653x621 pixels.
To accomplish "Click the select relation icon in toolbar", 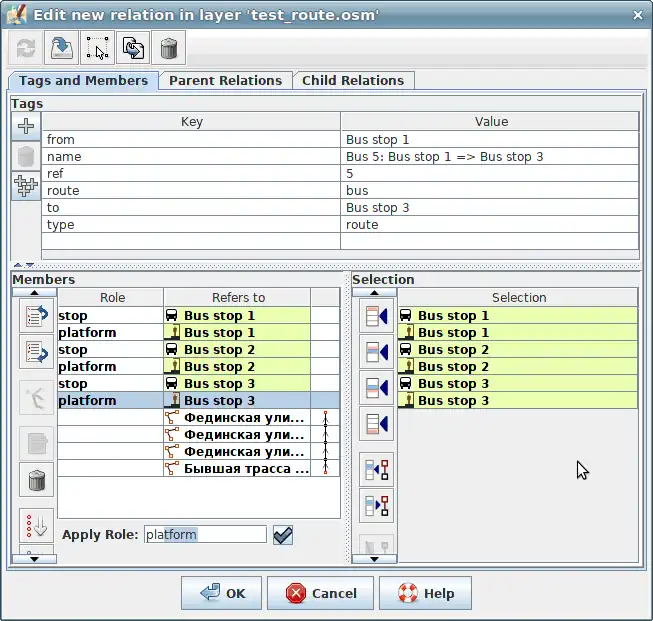I will (97, 47).
